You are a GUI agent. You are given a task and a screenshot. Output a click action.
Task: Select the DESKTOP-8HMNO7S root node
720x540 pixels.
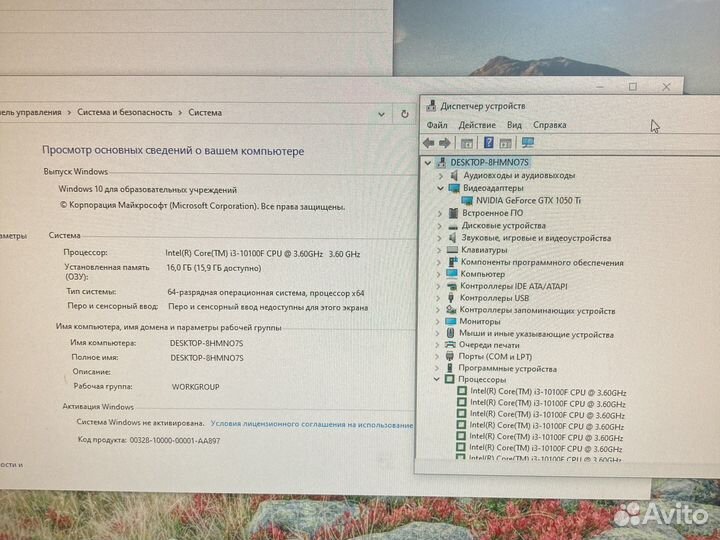[490, 162]
